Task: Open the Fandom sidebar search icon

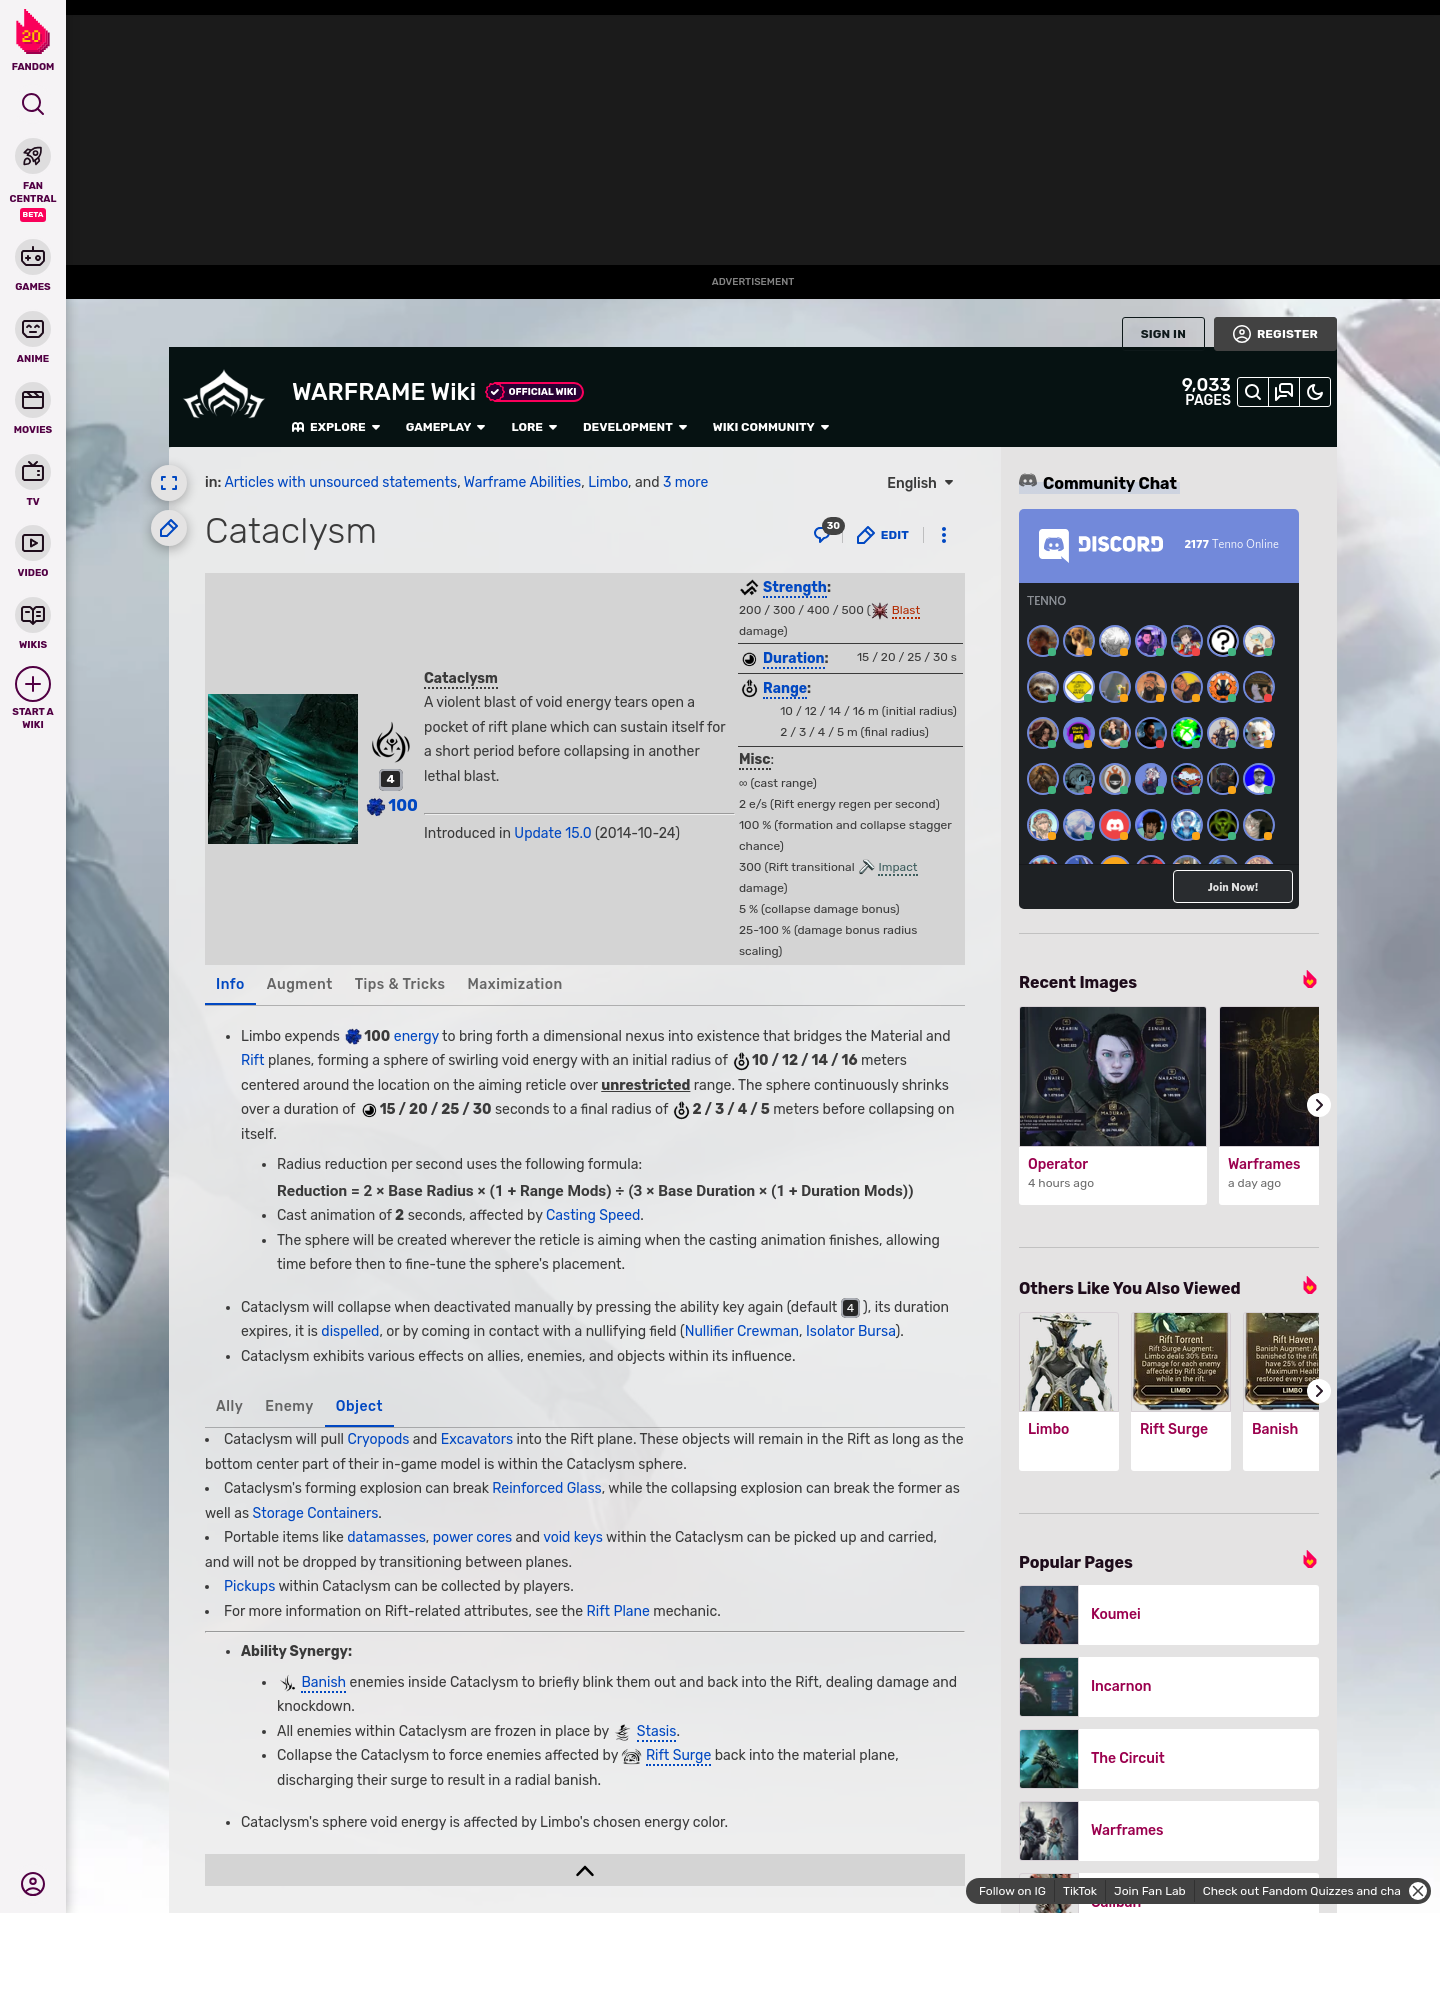Action: [33, 104]
